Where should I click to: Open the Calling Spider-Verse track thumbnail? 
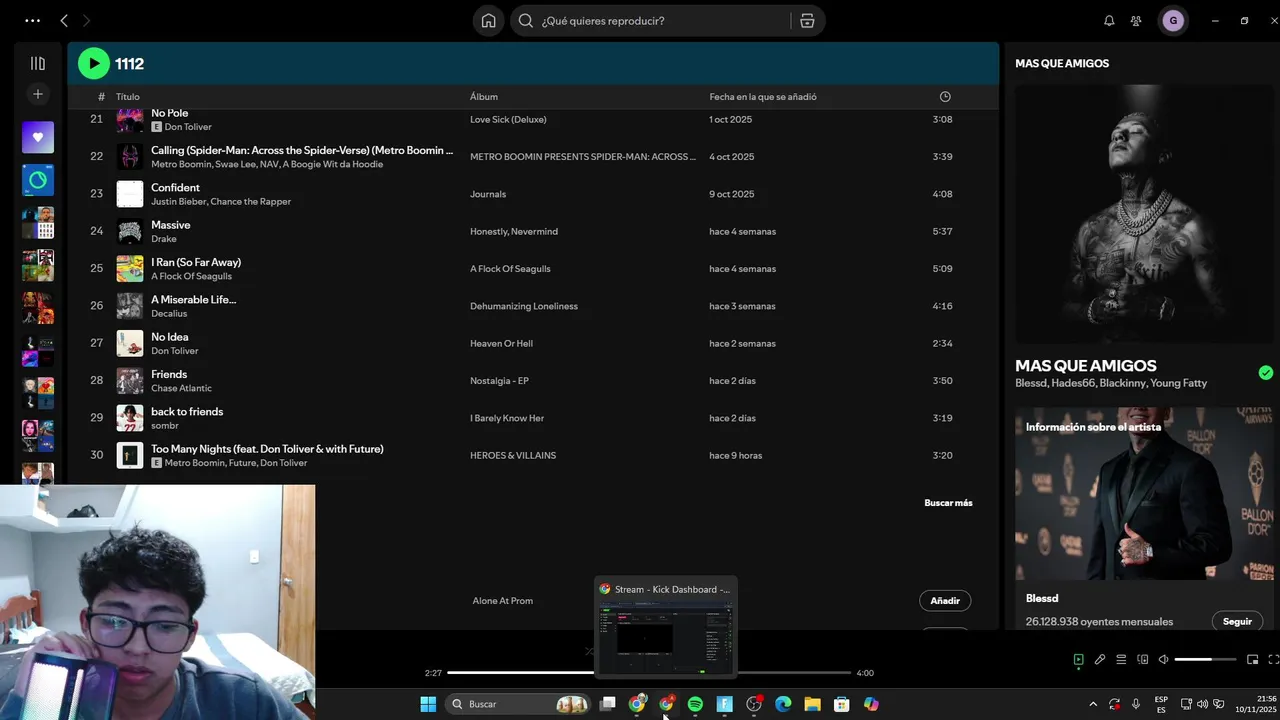tap(130, 156)
